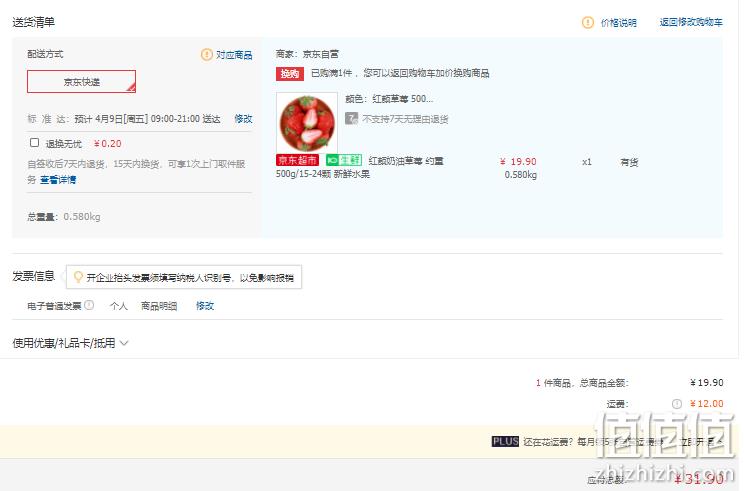Click the lightbulb invoice tip icon

click(x=78, y=277)
